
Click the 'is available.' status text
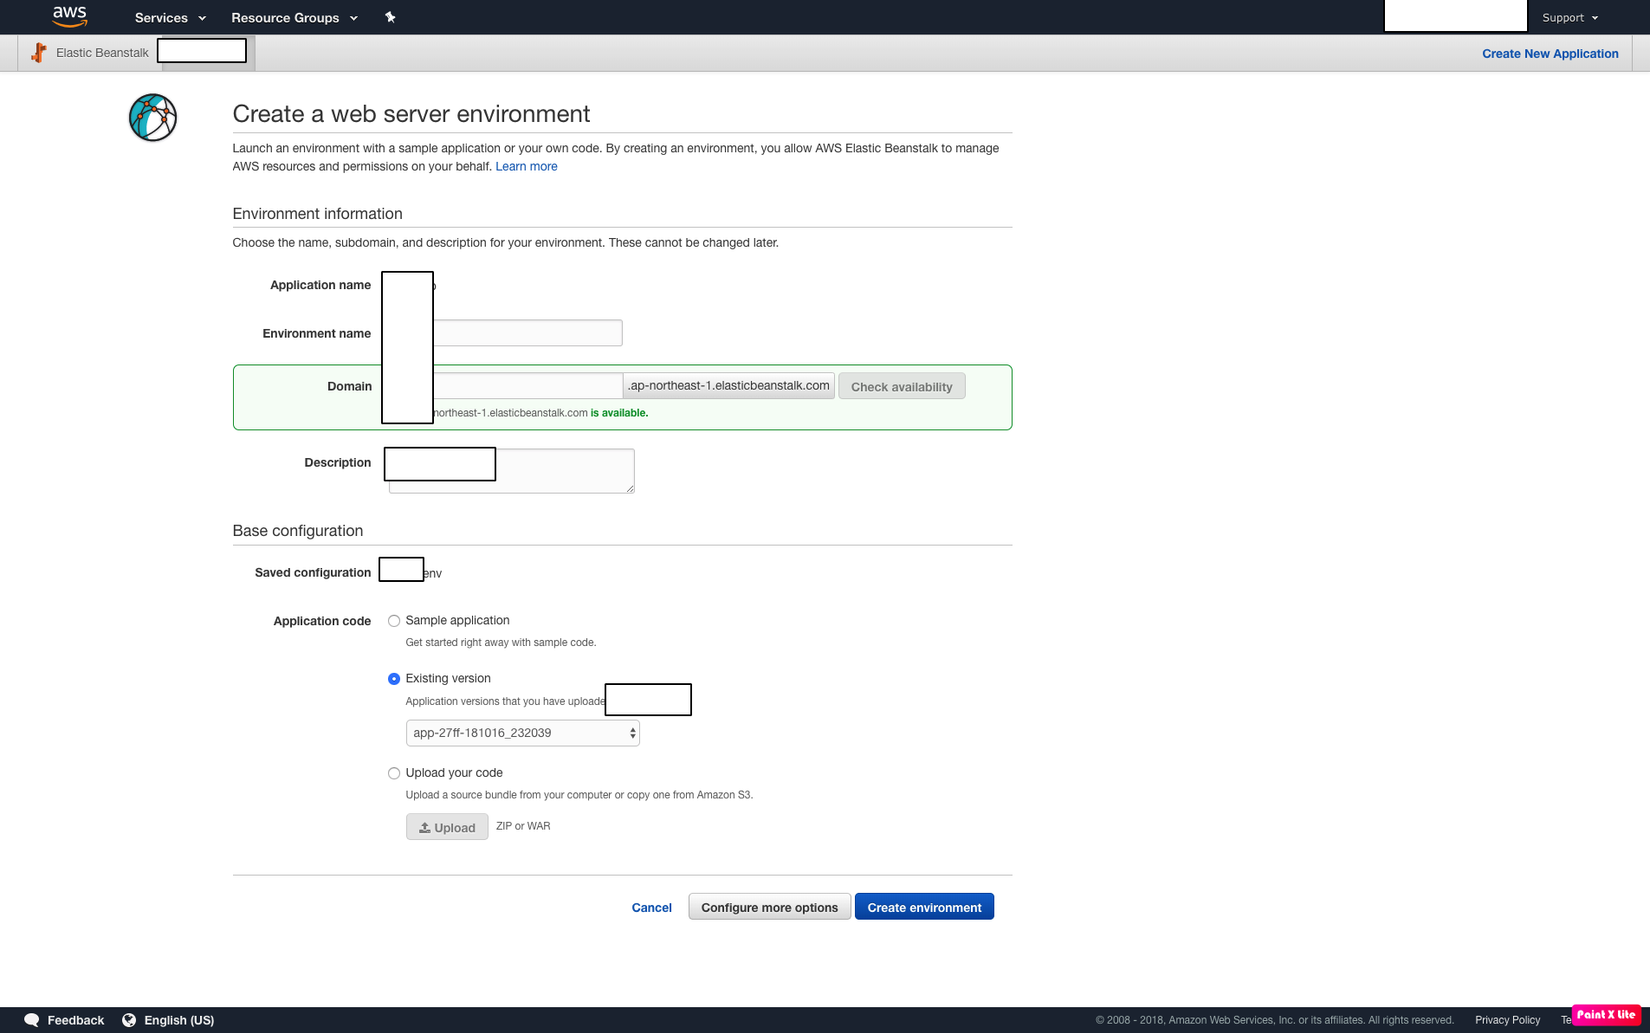click(x=619, y=413)
